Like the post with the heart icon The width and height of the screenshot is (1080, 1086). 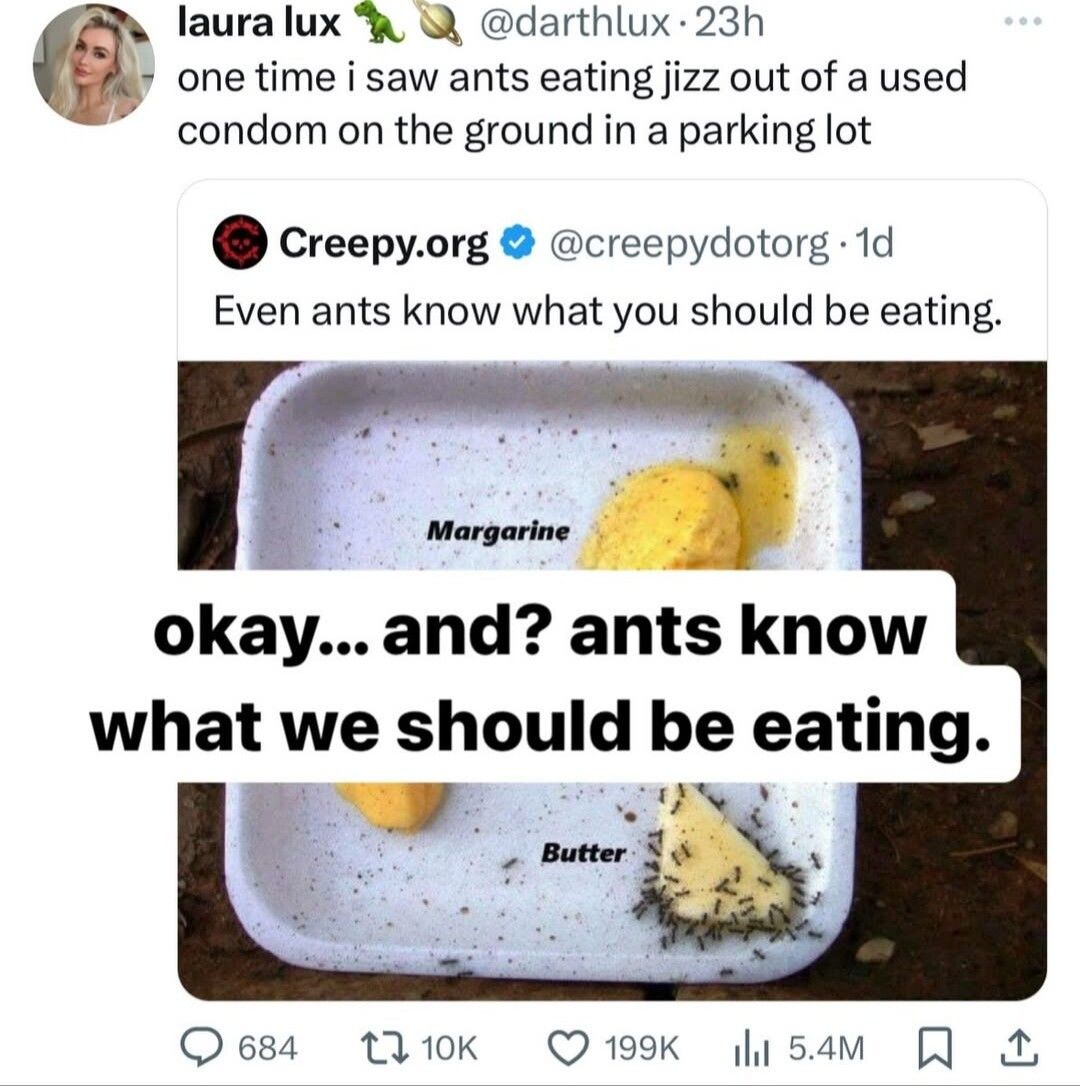pyautogui.click(x=572, y=1047)
